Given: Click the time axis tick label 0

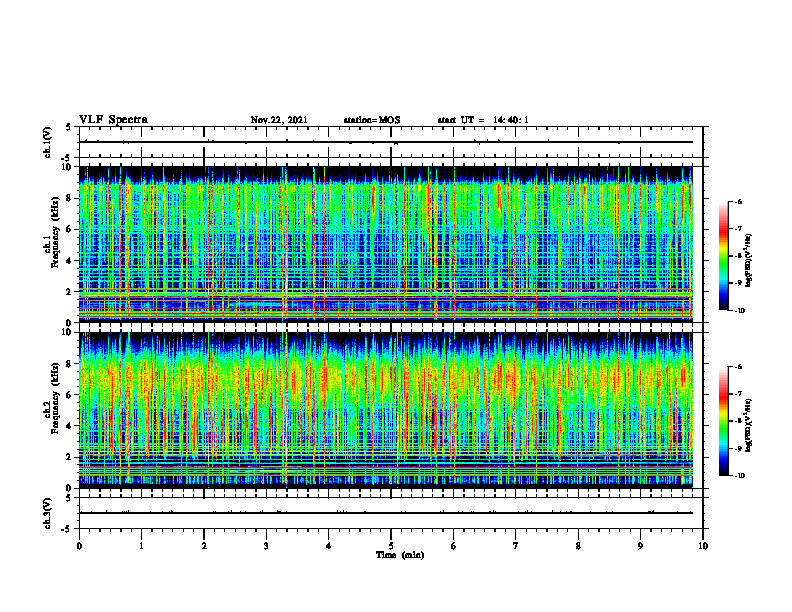Looking at the screenshot, I should (79, 546).
